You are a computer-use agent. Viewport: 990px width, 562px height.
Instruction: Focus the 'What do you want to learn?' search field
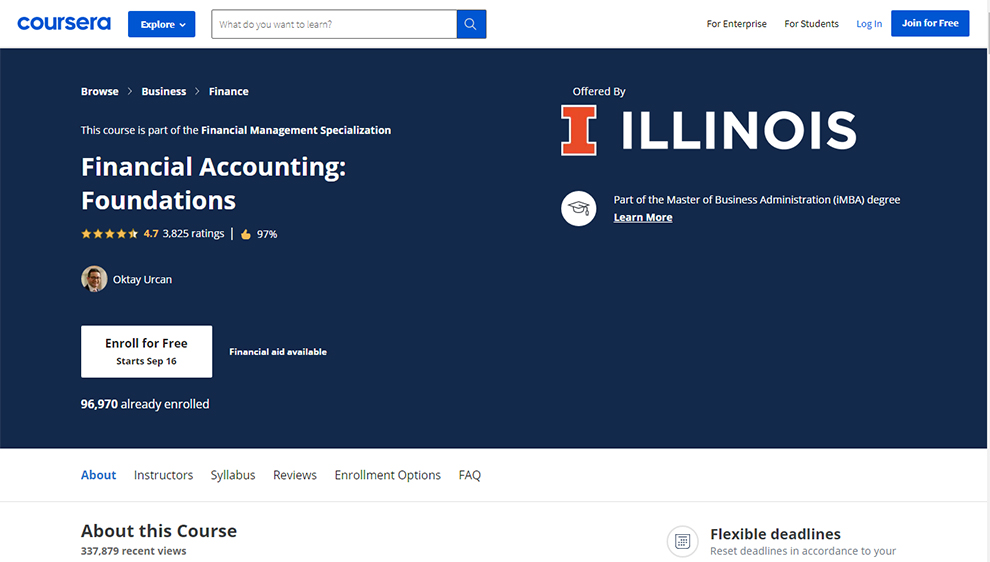tap(334, 24)
